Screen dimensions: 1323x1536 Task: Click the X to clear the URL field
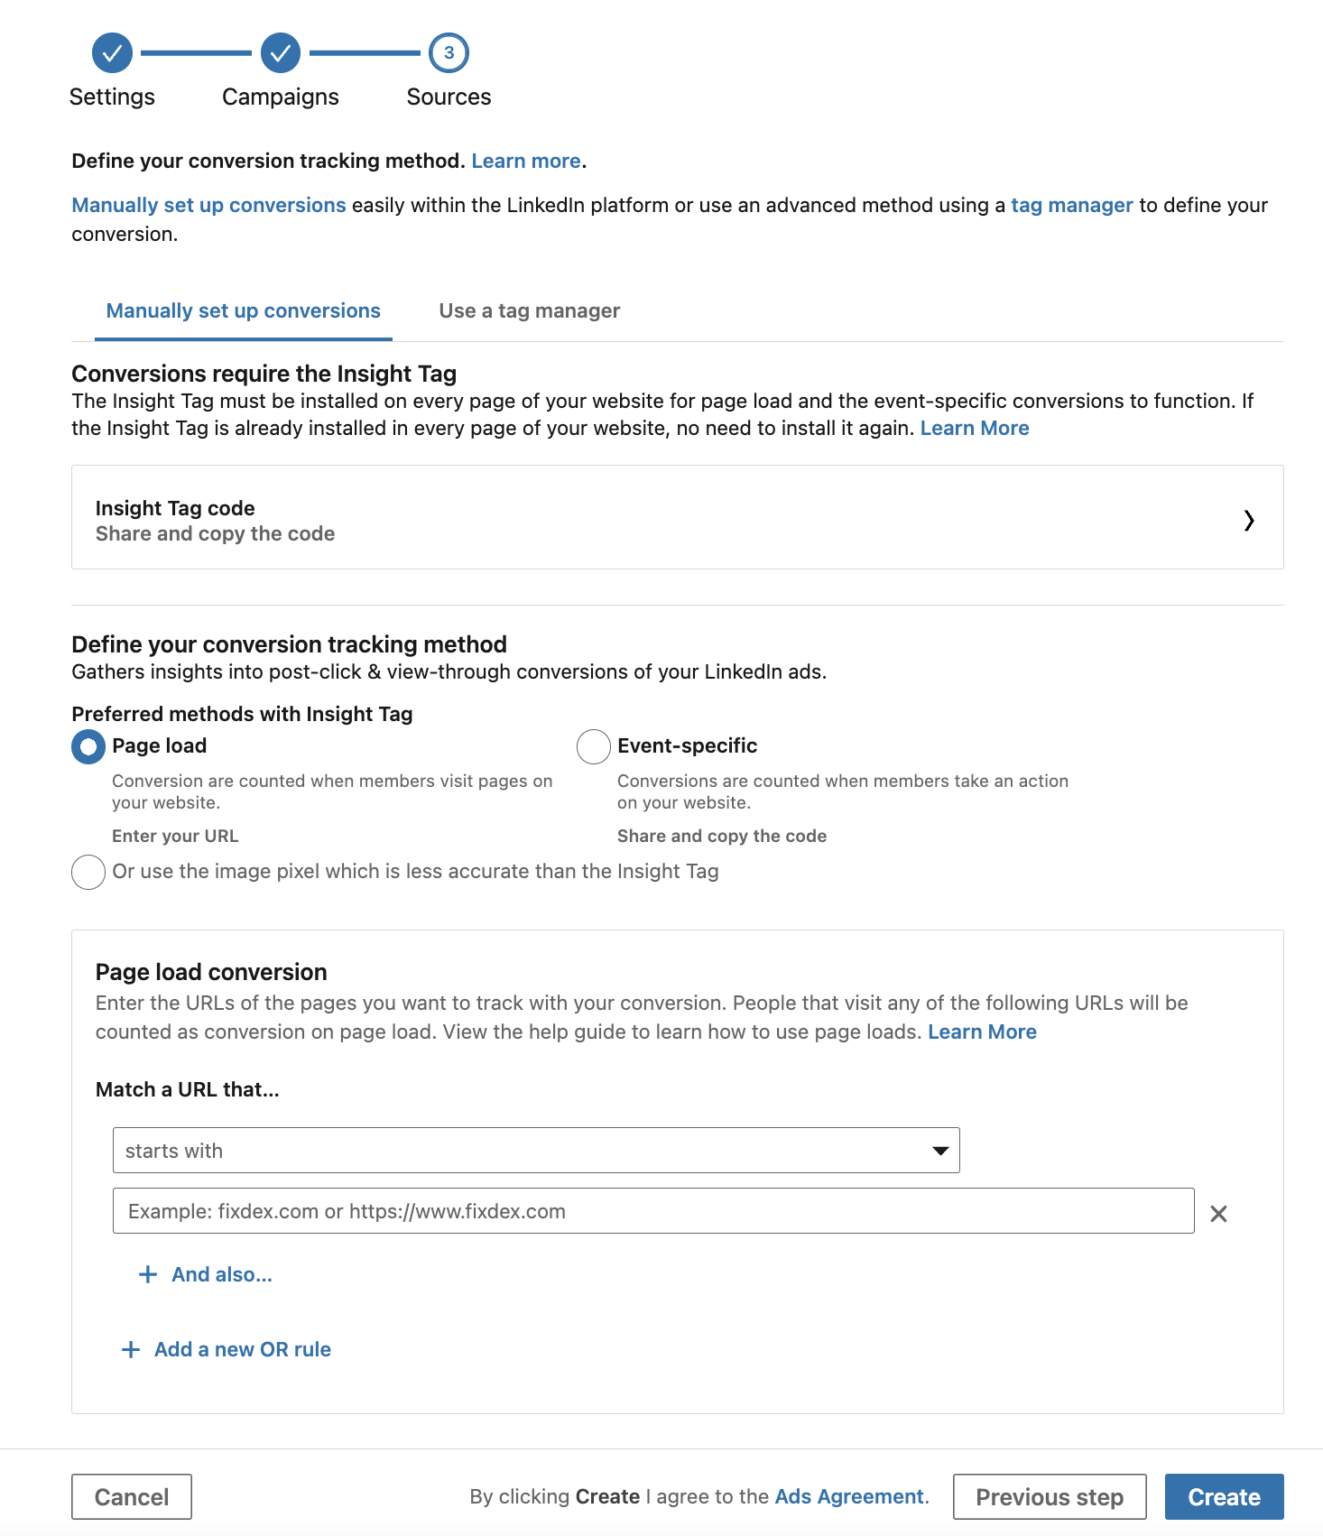[1218, 1213]
